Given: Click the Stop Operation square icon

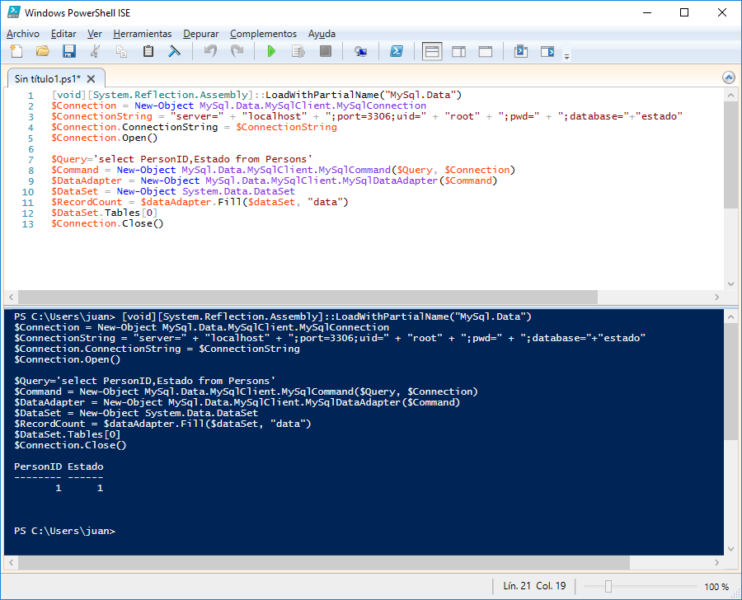Looking at the screenshot, I should [x=325, y=51].
